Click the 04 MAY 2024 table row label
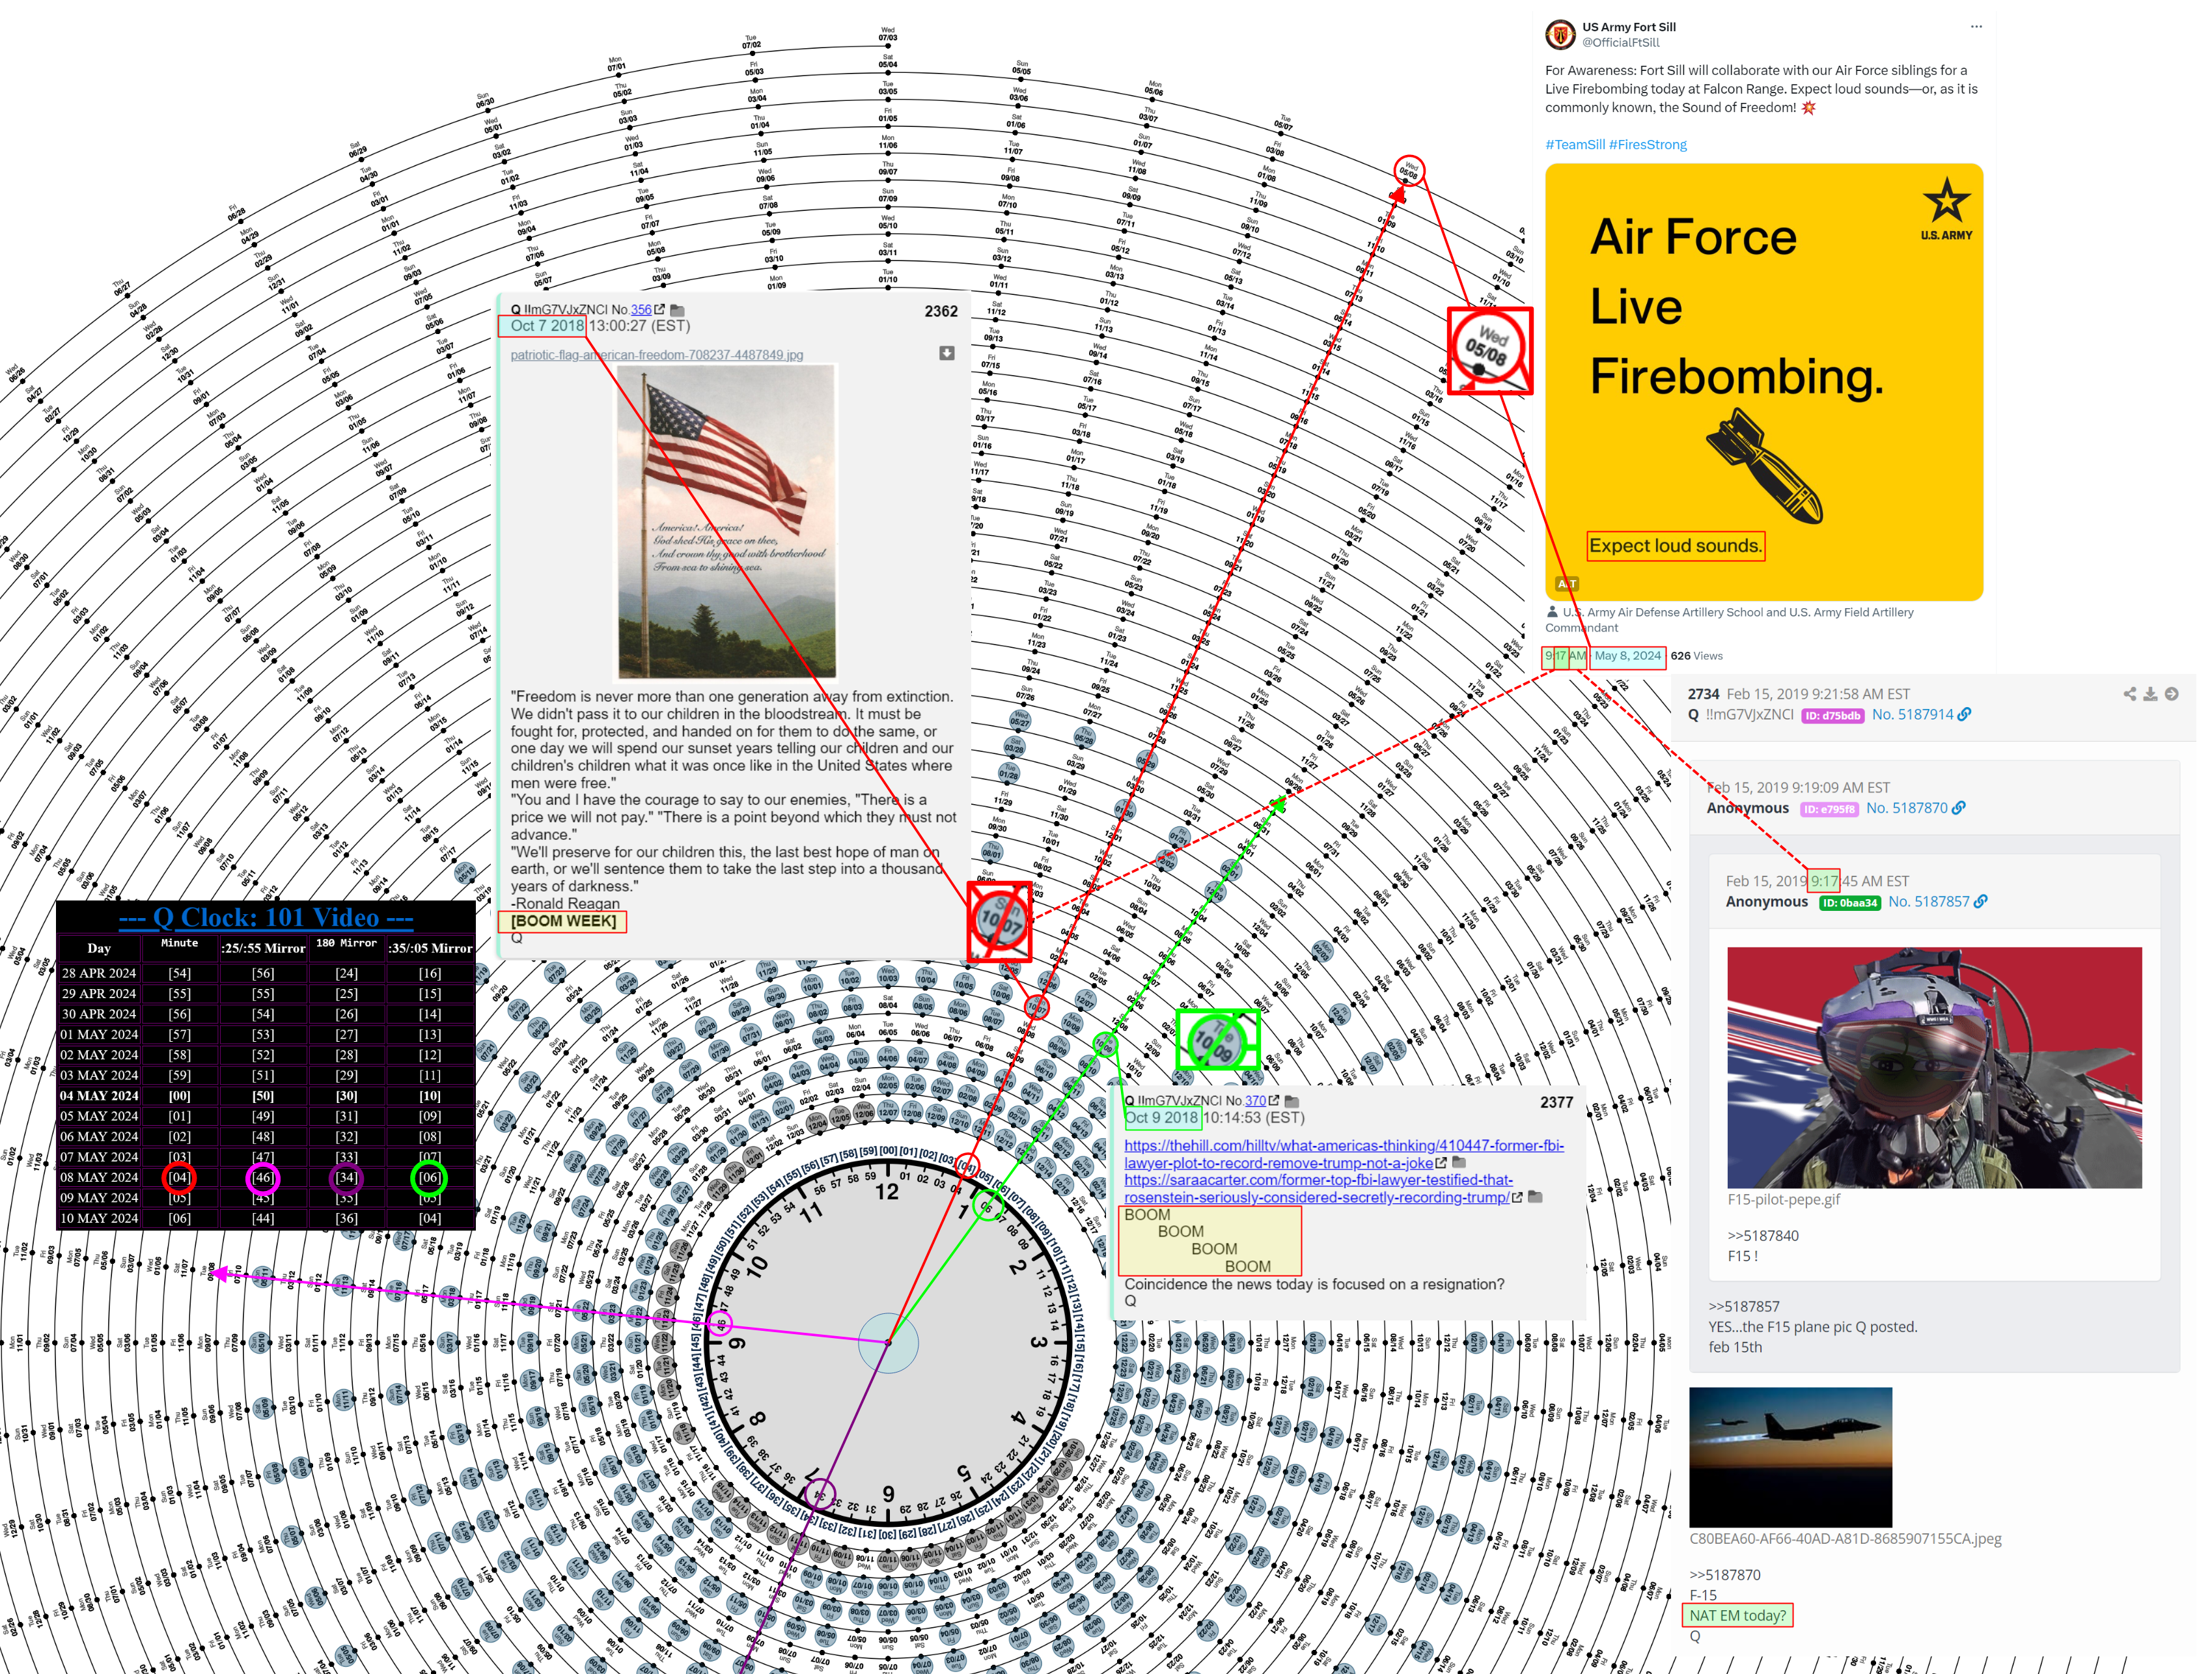 tap(99, 1096)
